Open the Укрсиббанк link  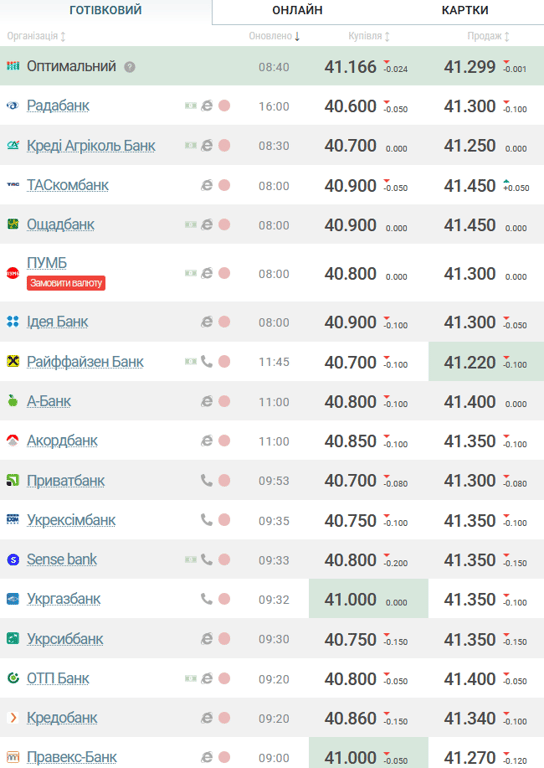point(65,639)
